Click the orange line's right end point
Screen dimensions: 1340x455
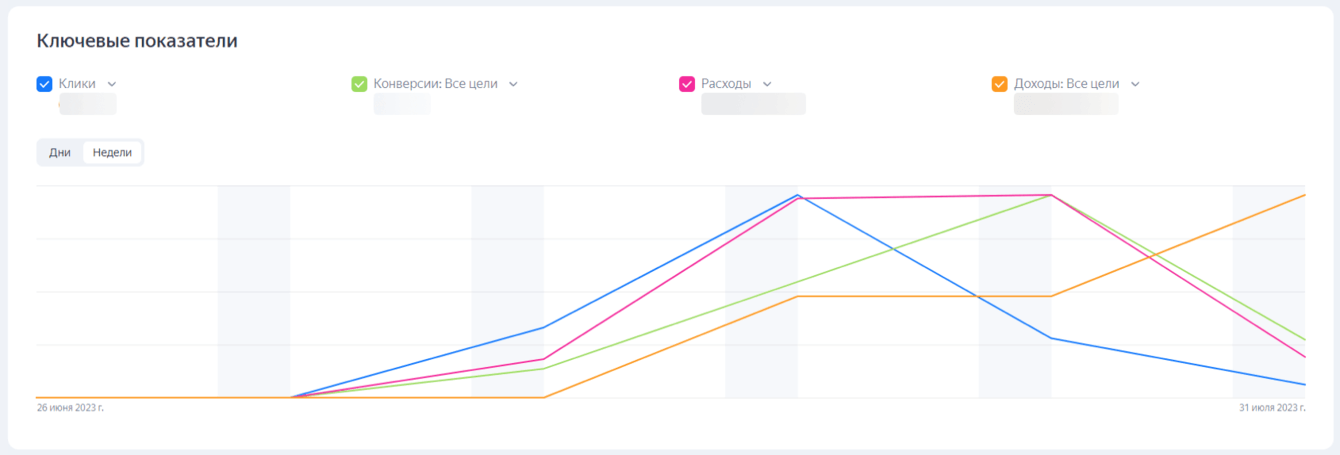pos(1305,195)
